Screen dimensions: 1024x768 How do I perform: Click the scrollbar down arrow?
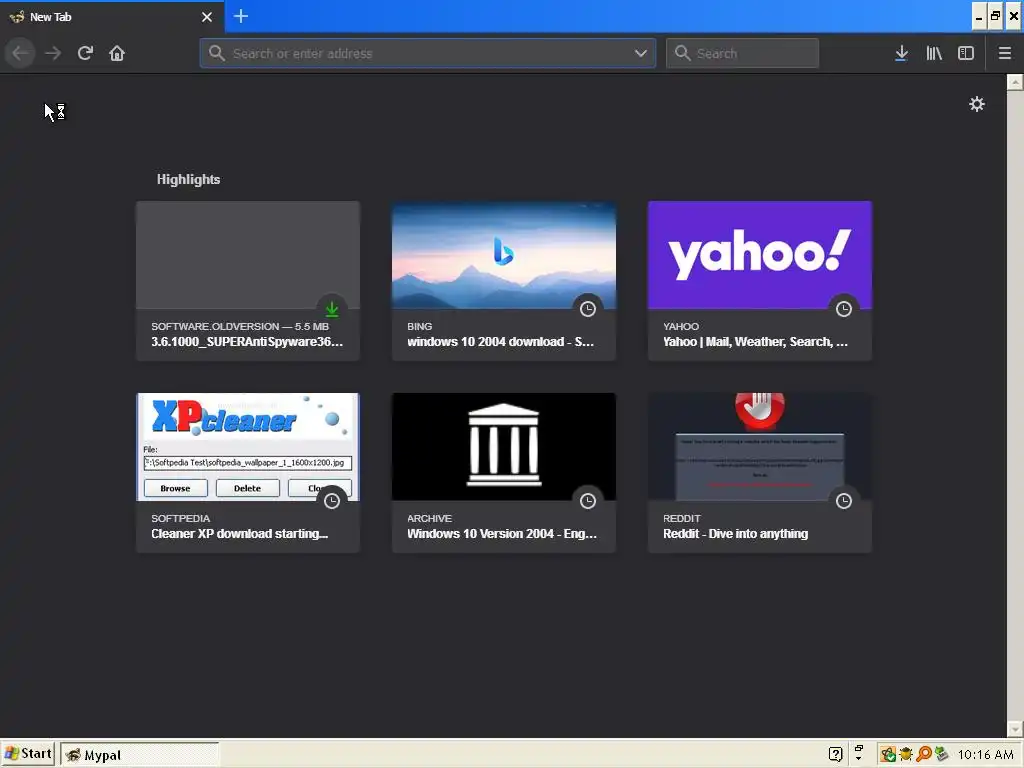click(x=1015, y=729)
